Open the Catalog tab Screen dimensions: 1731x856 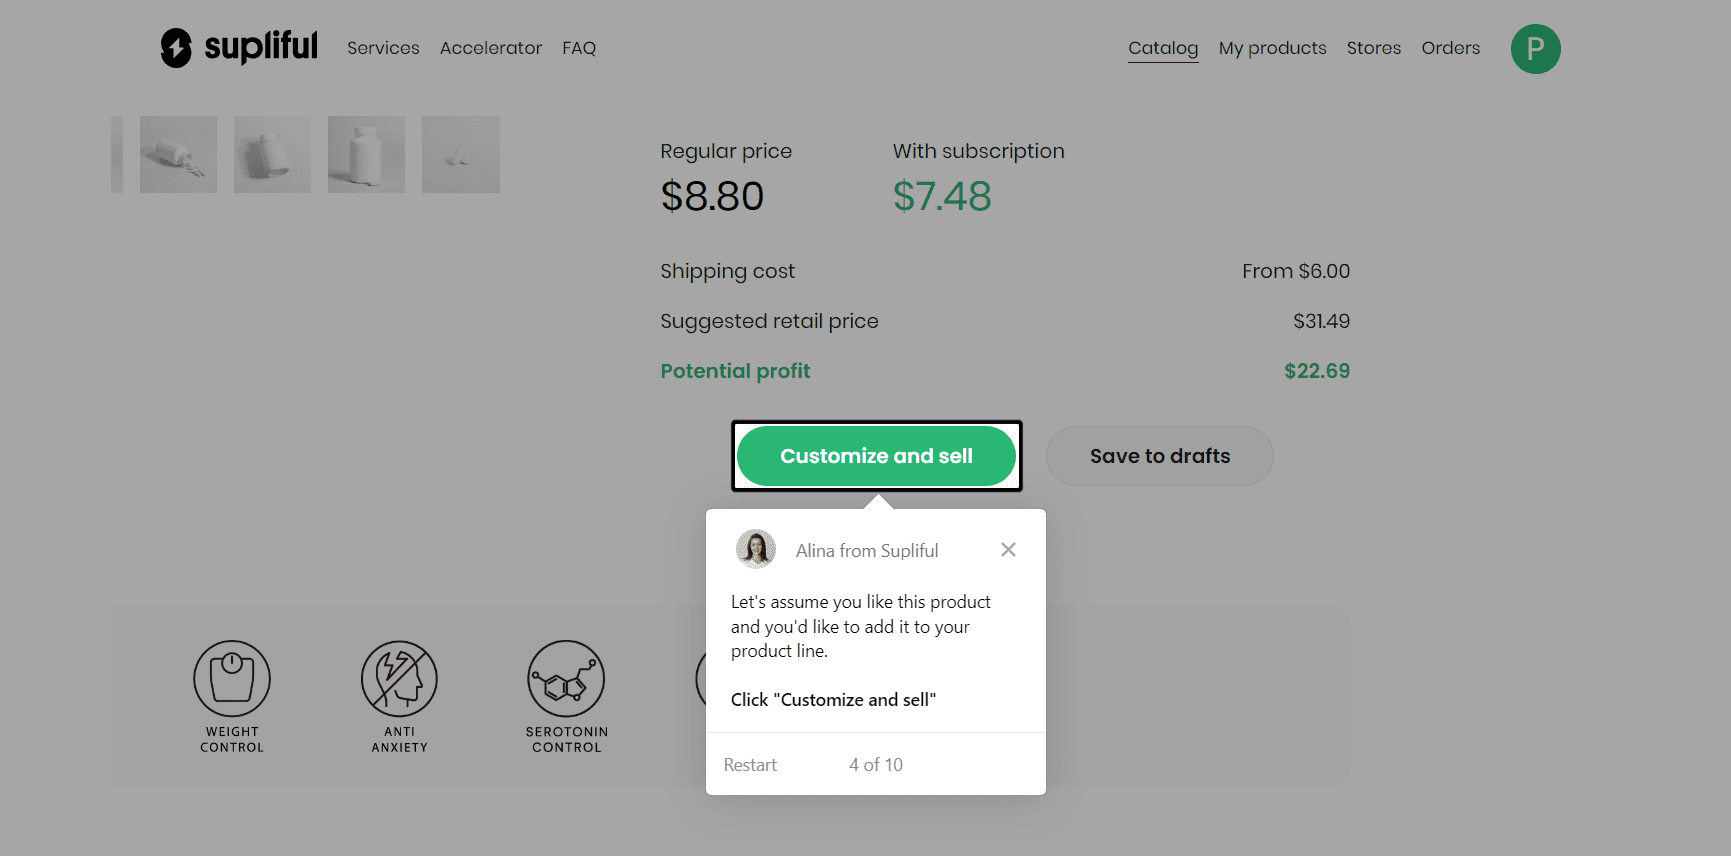[1162, 48]
